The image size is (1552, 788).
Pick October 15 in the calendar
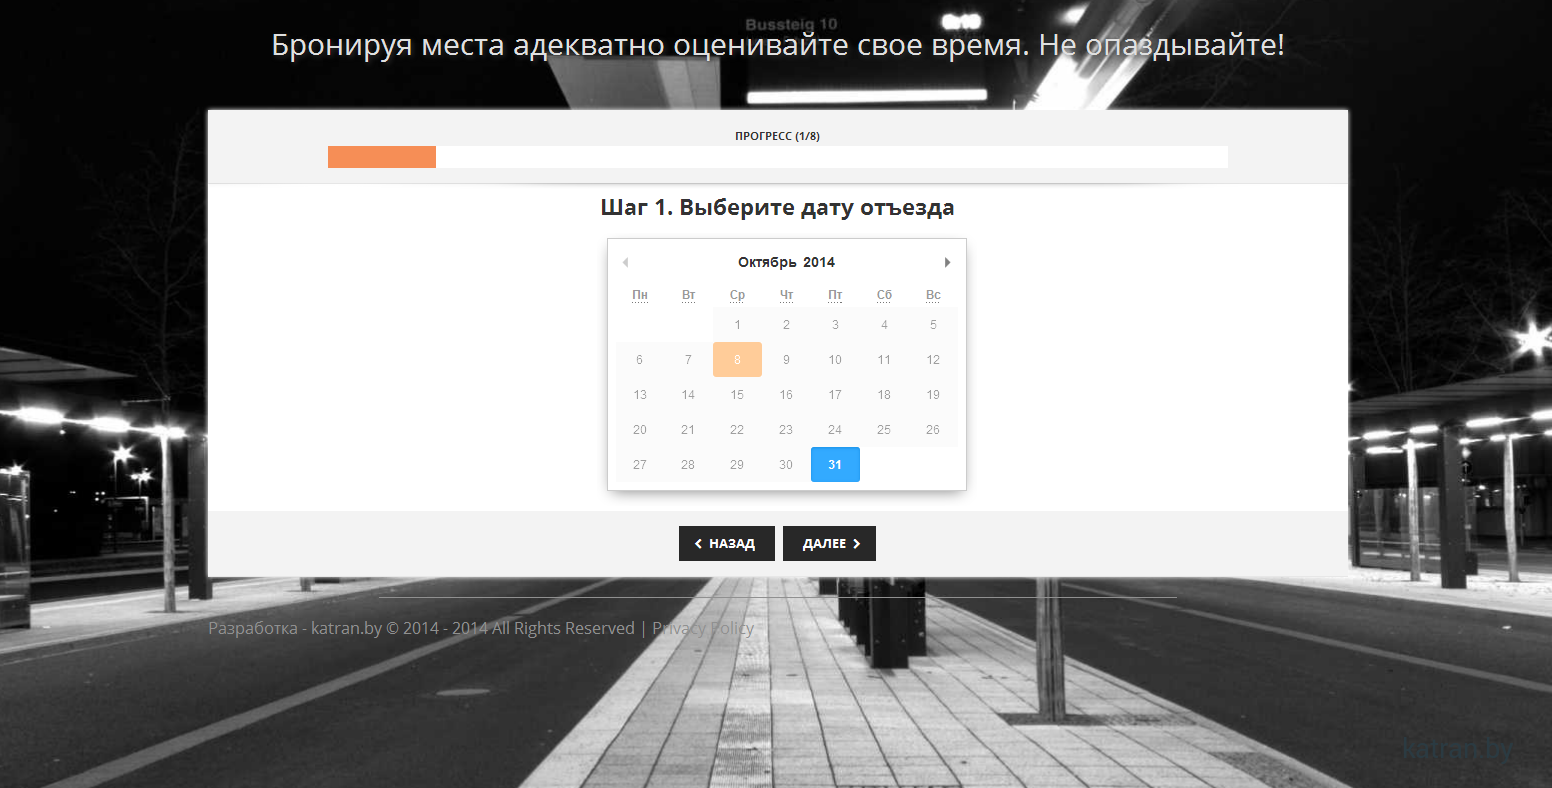pos(737,395)
